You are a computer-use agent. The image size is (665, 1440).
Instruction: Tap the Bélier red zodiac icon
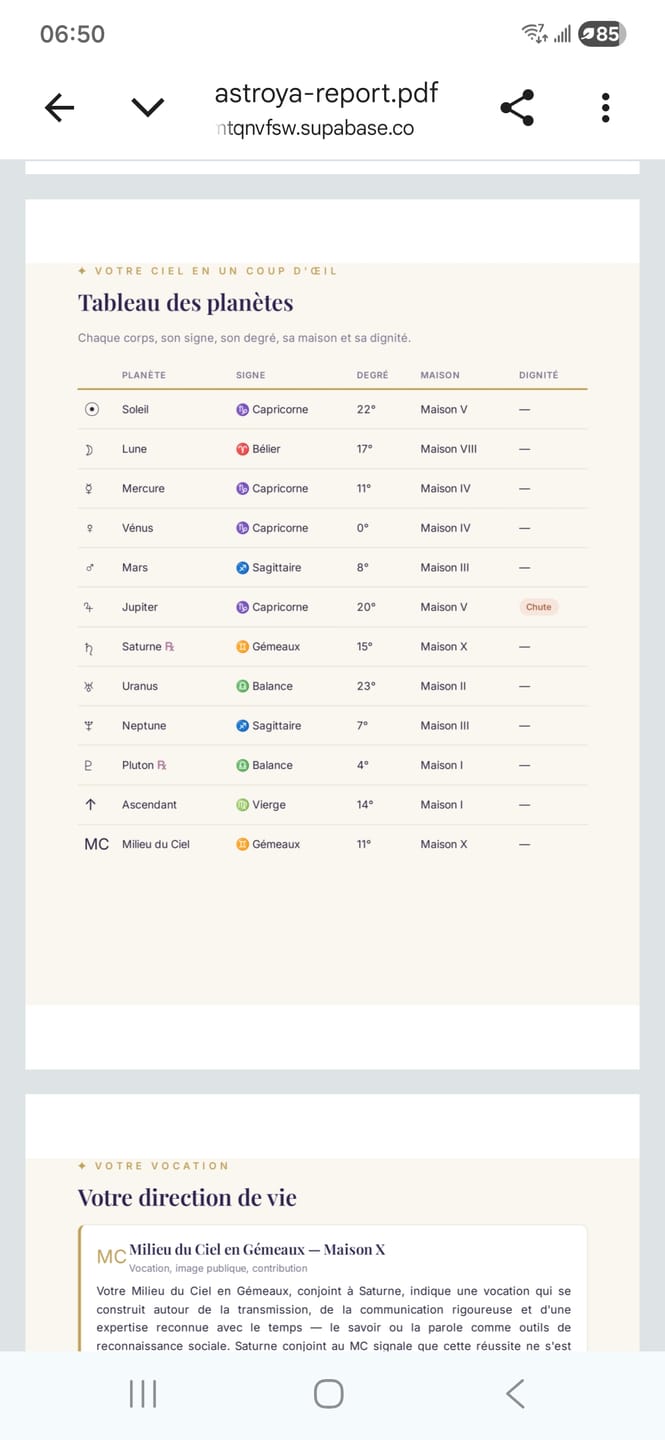(242, 449)
